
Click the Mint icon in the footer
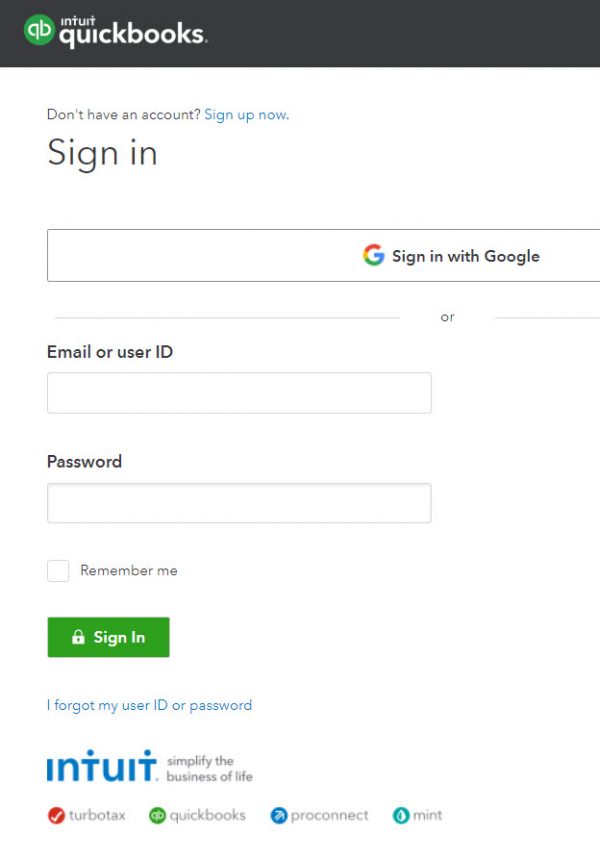click(x=400, y=815)
